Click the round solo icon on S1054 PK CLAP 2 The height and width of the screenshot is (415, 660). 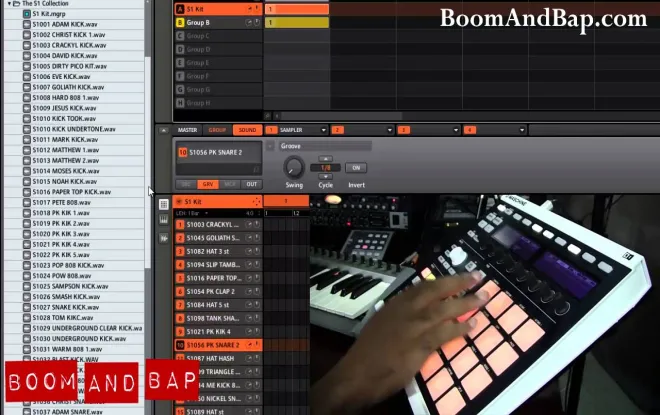(249, 291)
